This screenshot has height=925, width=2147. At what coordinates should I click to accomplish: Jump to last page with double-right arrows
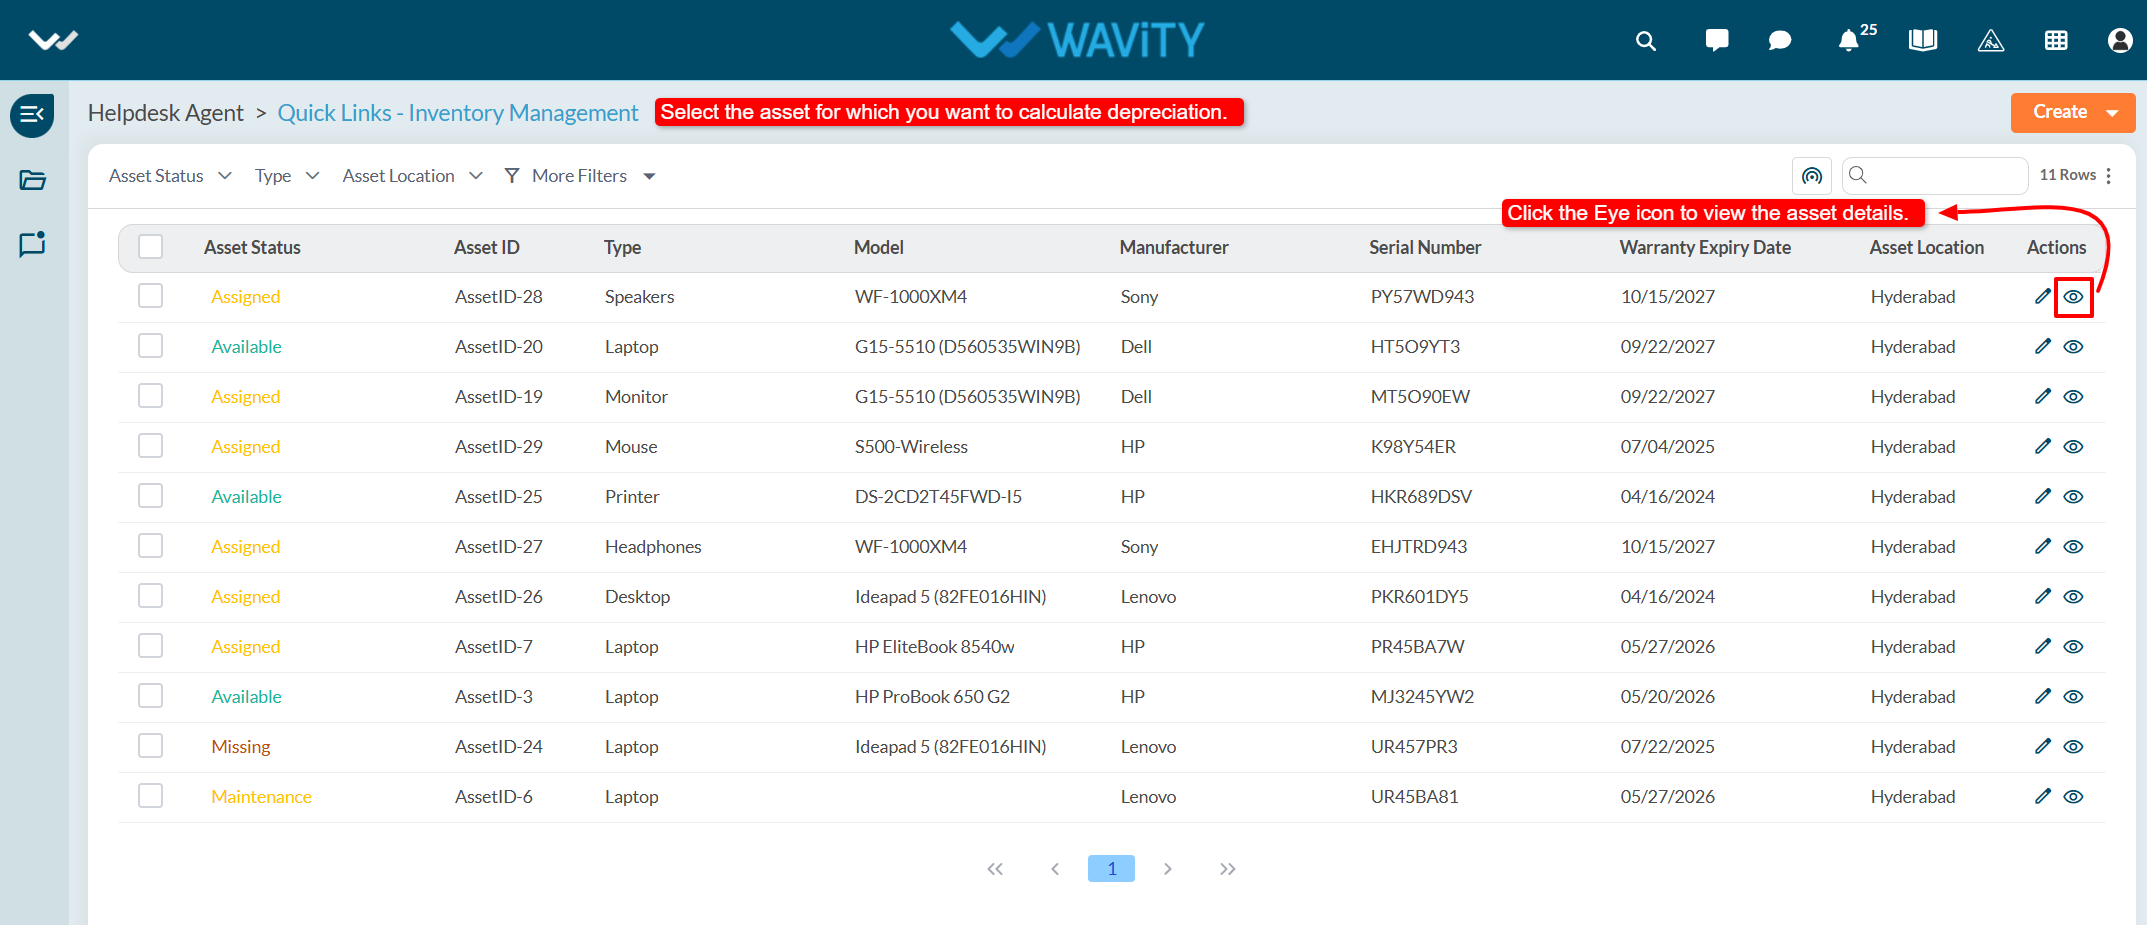tap(1228, 869)
